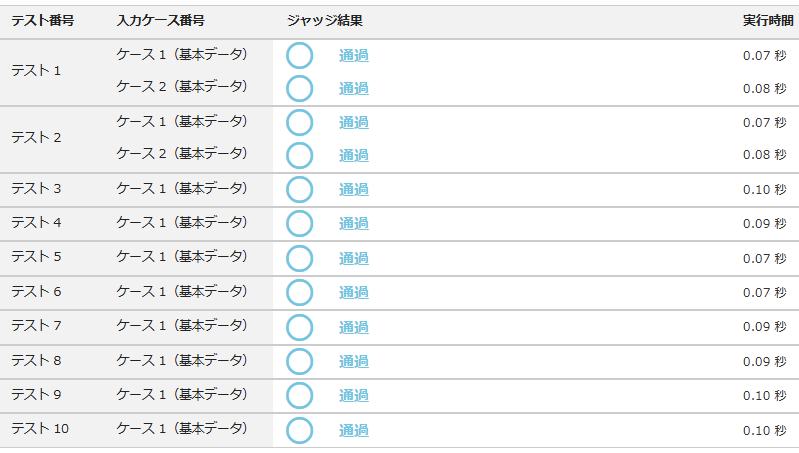Viewport: 799px width, 453px height.
Task: Click pass circle icon for Test 3
Action: [300, 190]
